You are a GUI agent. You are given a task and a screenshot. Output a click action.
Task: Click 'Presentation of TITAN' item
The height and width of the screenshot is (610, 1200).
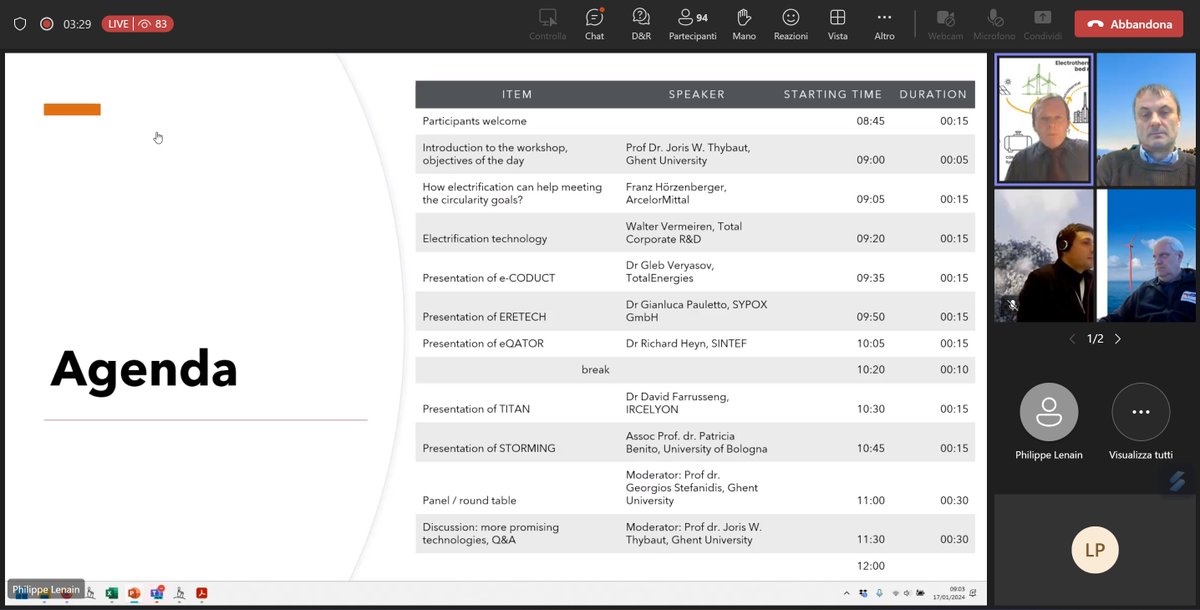(x=476, y=409)
